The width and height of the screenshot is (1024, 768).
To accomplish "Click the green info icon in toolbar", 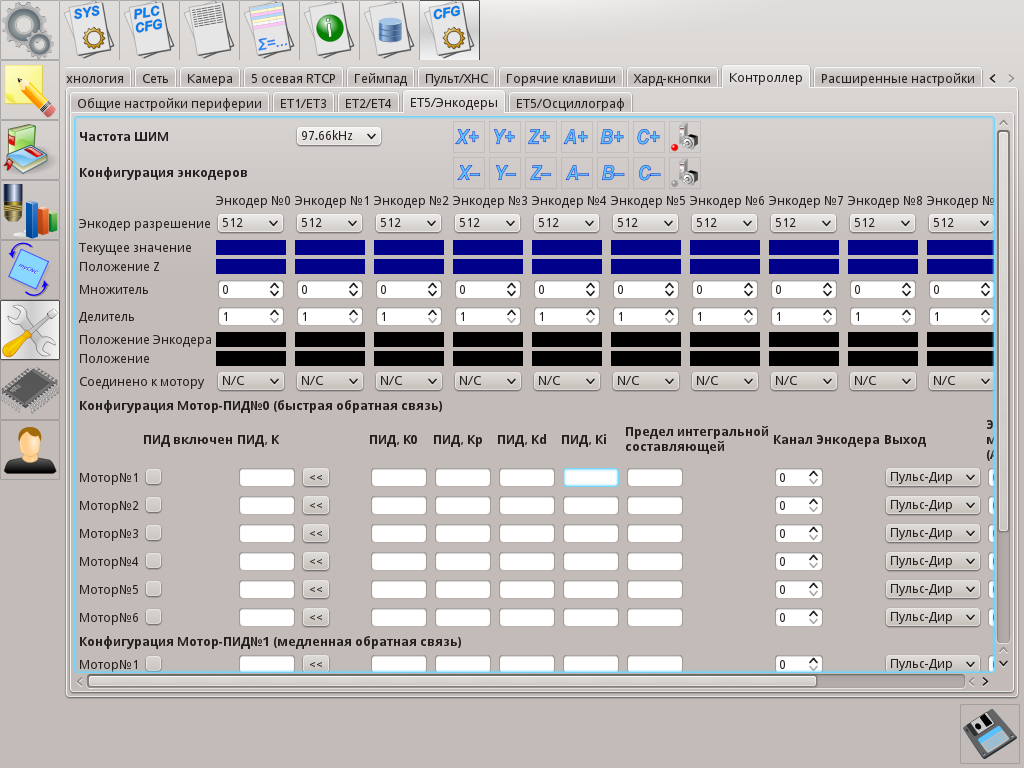I will pos(329,29).
